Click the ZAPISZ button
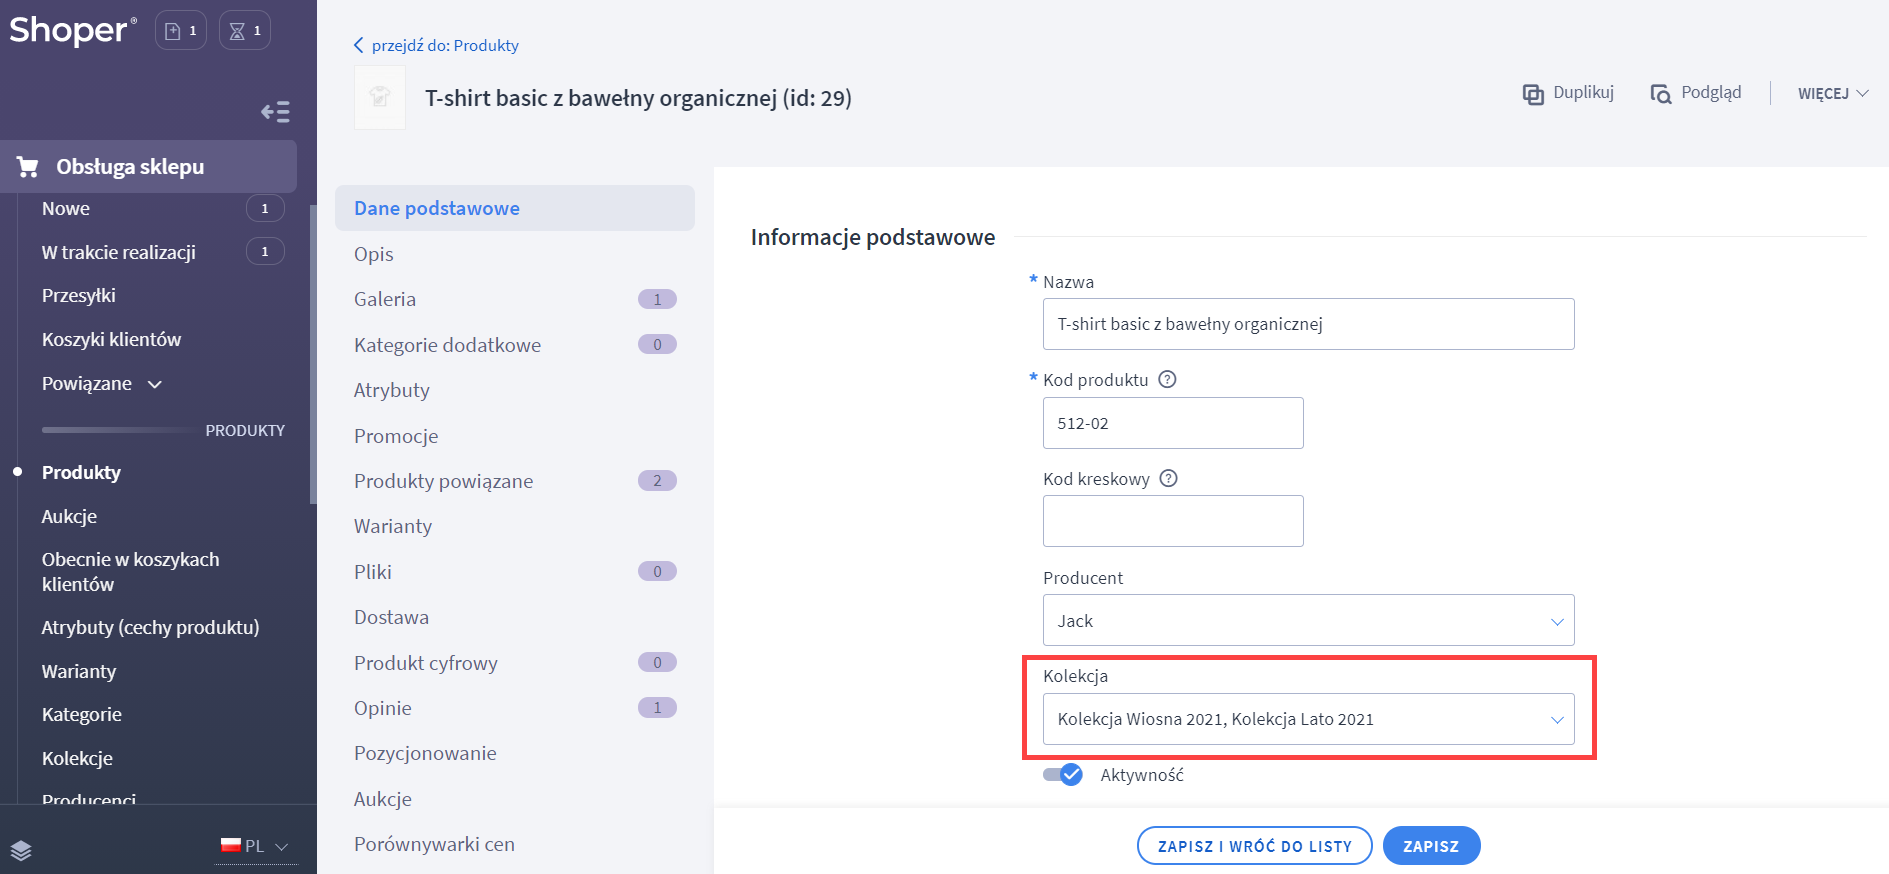The image size is (1889, 874). pyautogui.click(x=1430, y=846)
